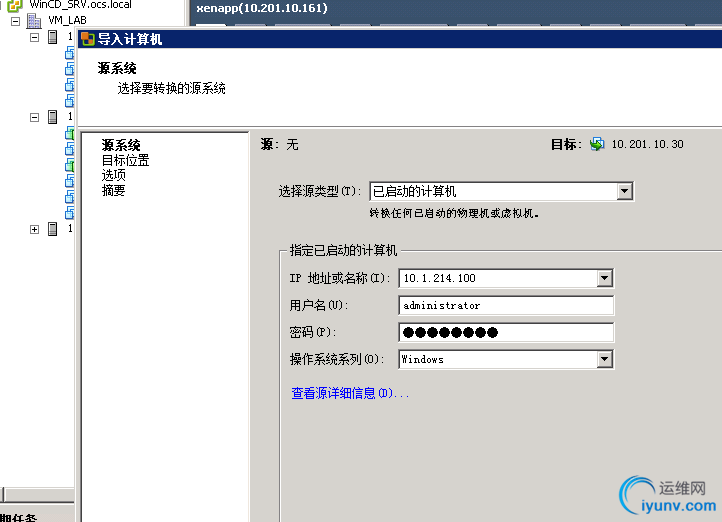Click the WinCD_SRV.ocs.local vCenter icon

[x=15, y=5]
